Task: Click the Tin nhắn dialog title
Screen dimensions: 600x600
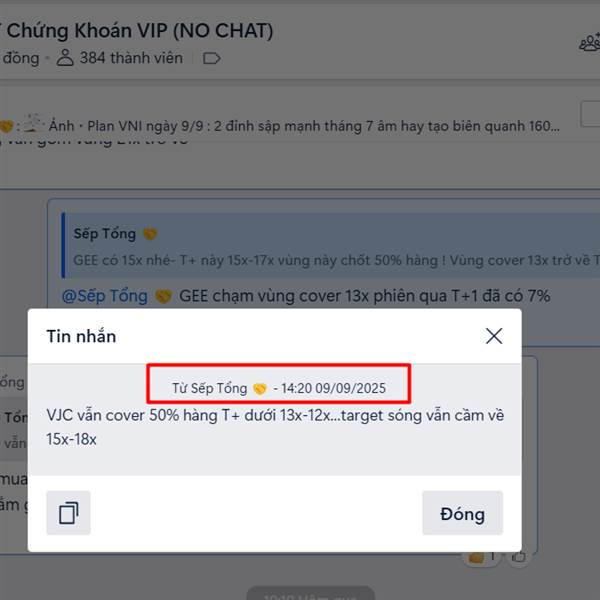Action: [81, 336]
